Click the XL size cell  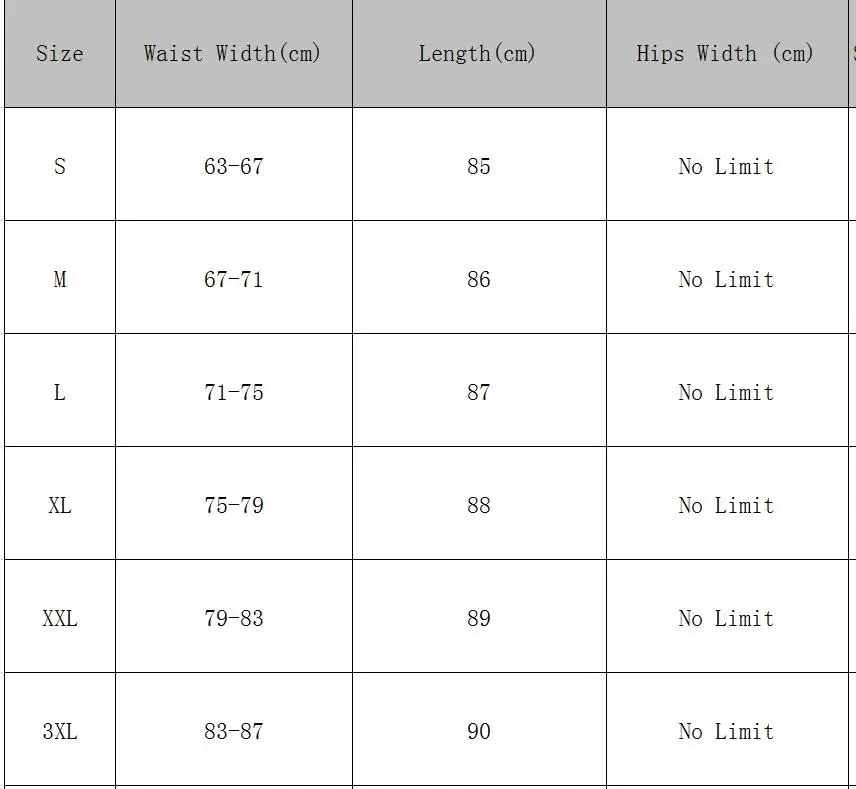60,505
